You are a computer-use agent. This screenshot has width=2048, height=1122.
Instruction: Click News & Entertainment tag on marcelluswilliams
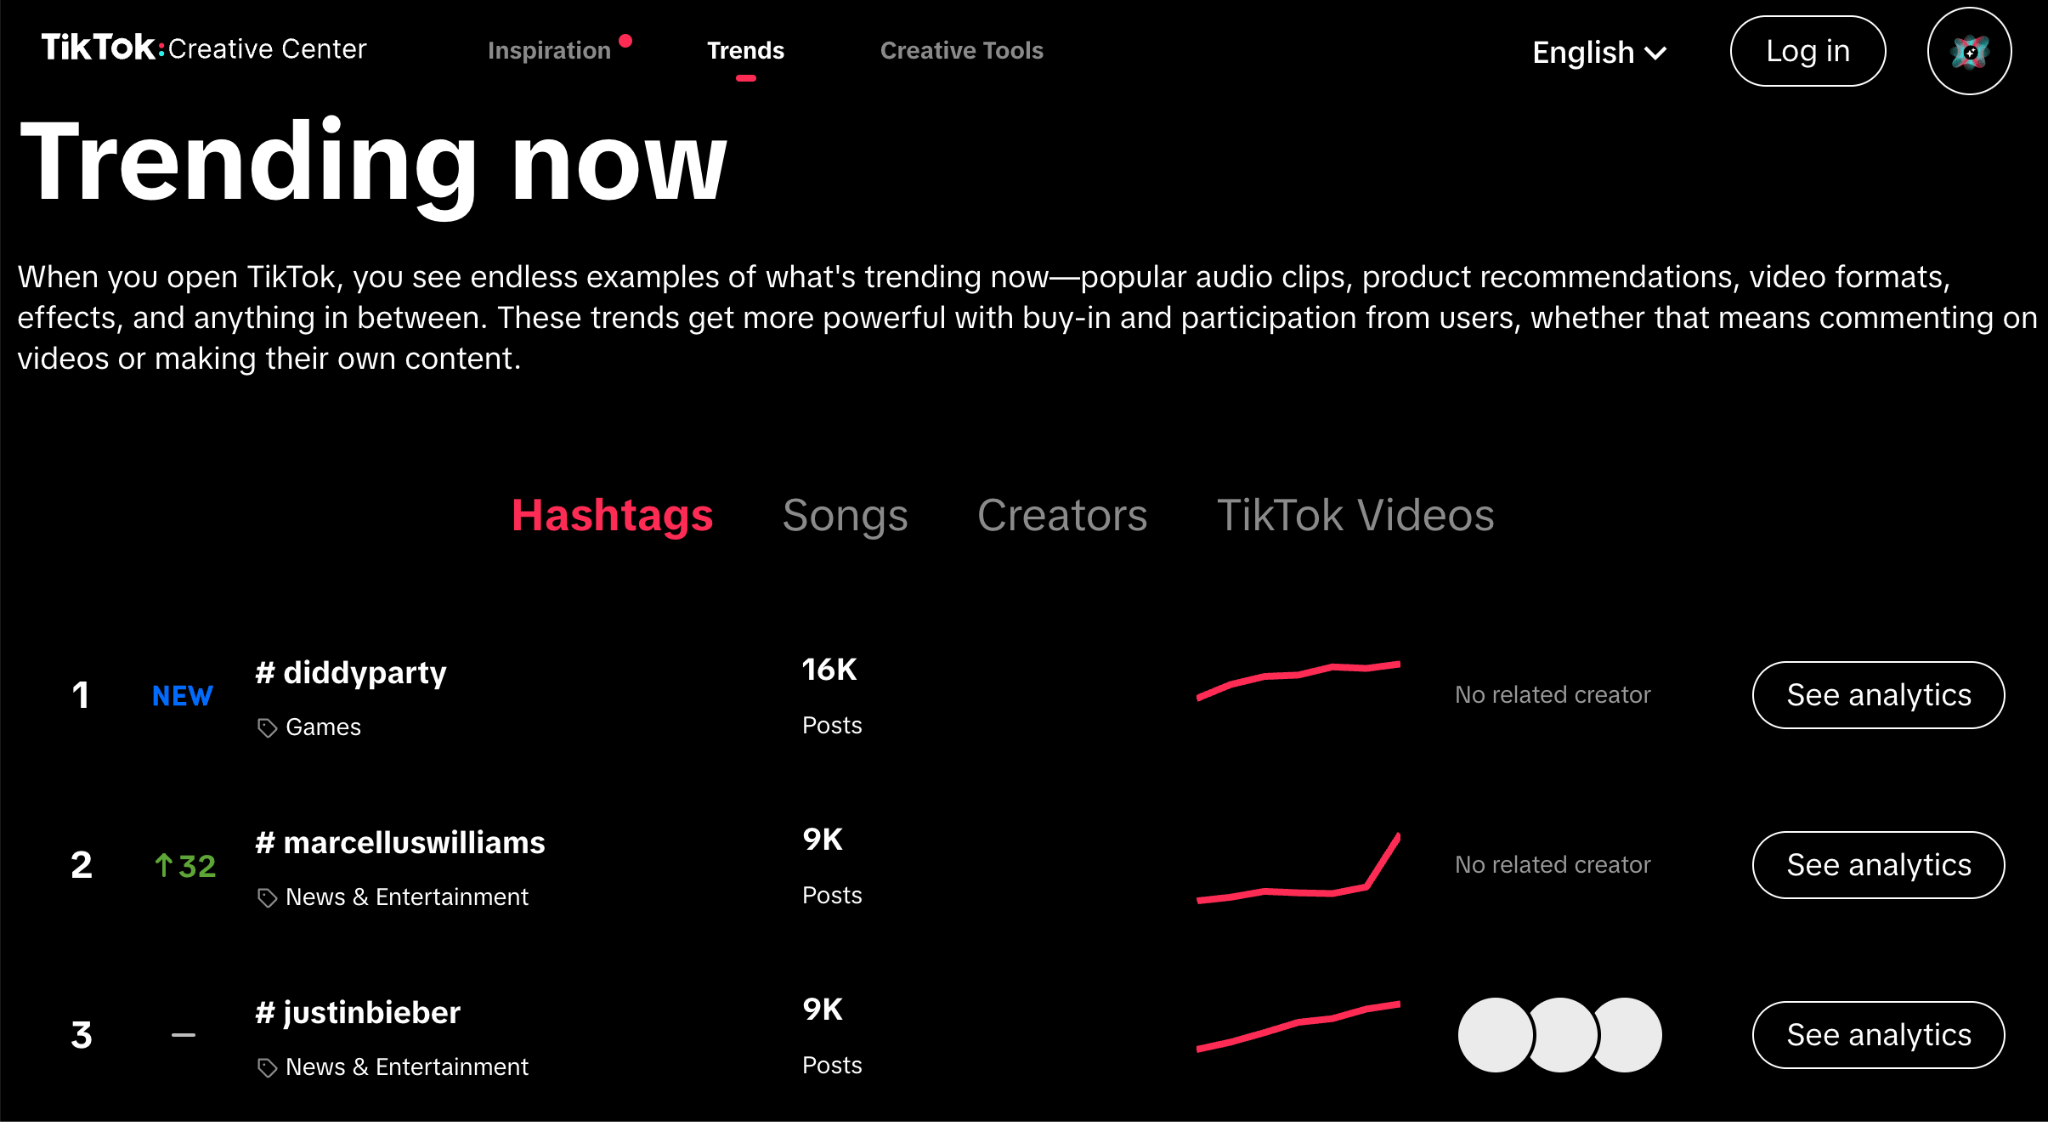click(x=406, y=895)
